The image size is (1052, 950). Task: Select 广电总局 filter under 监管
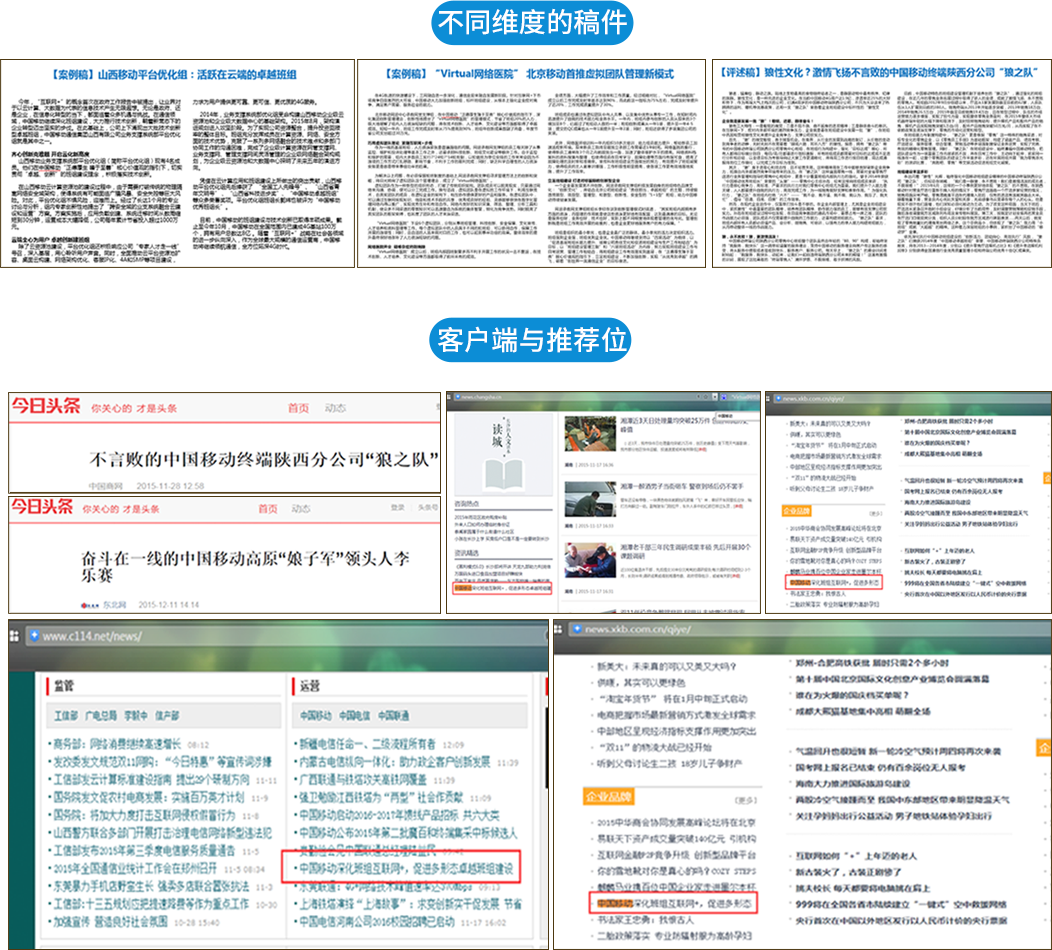[x=101, y=716]
